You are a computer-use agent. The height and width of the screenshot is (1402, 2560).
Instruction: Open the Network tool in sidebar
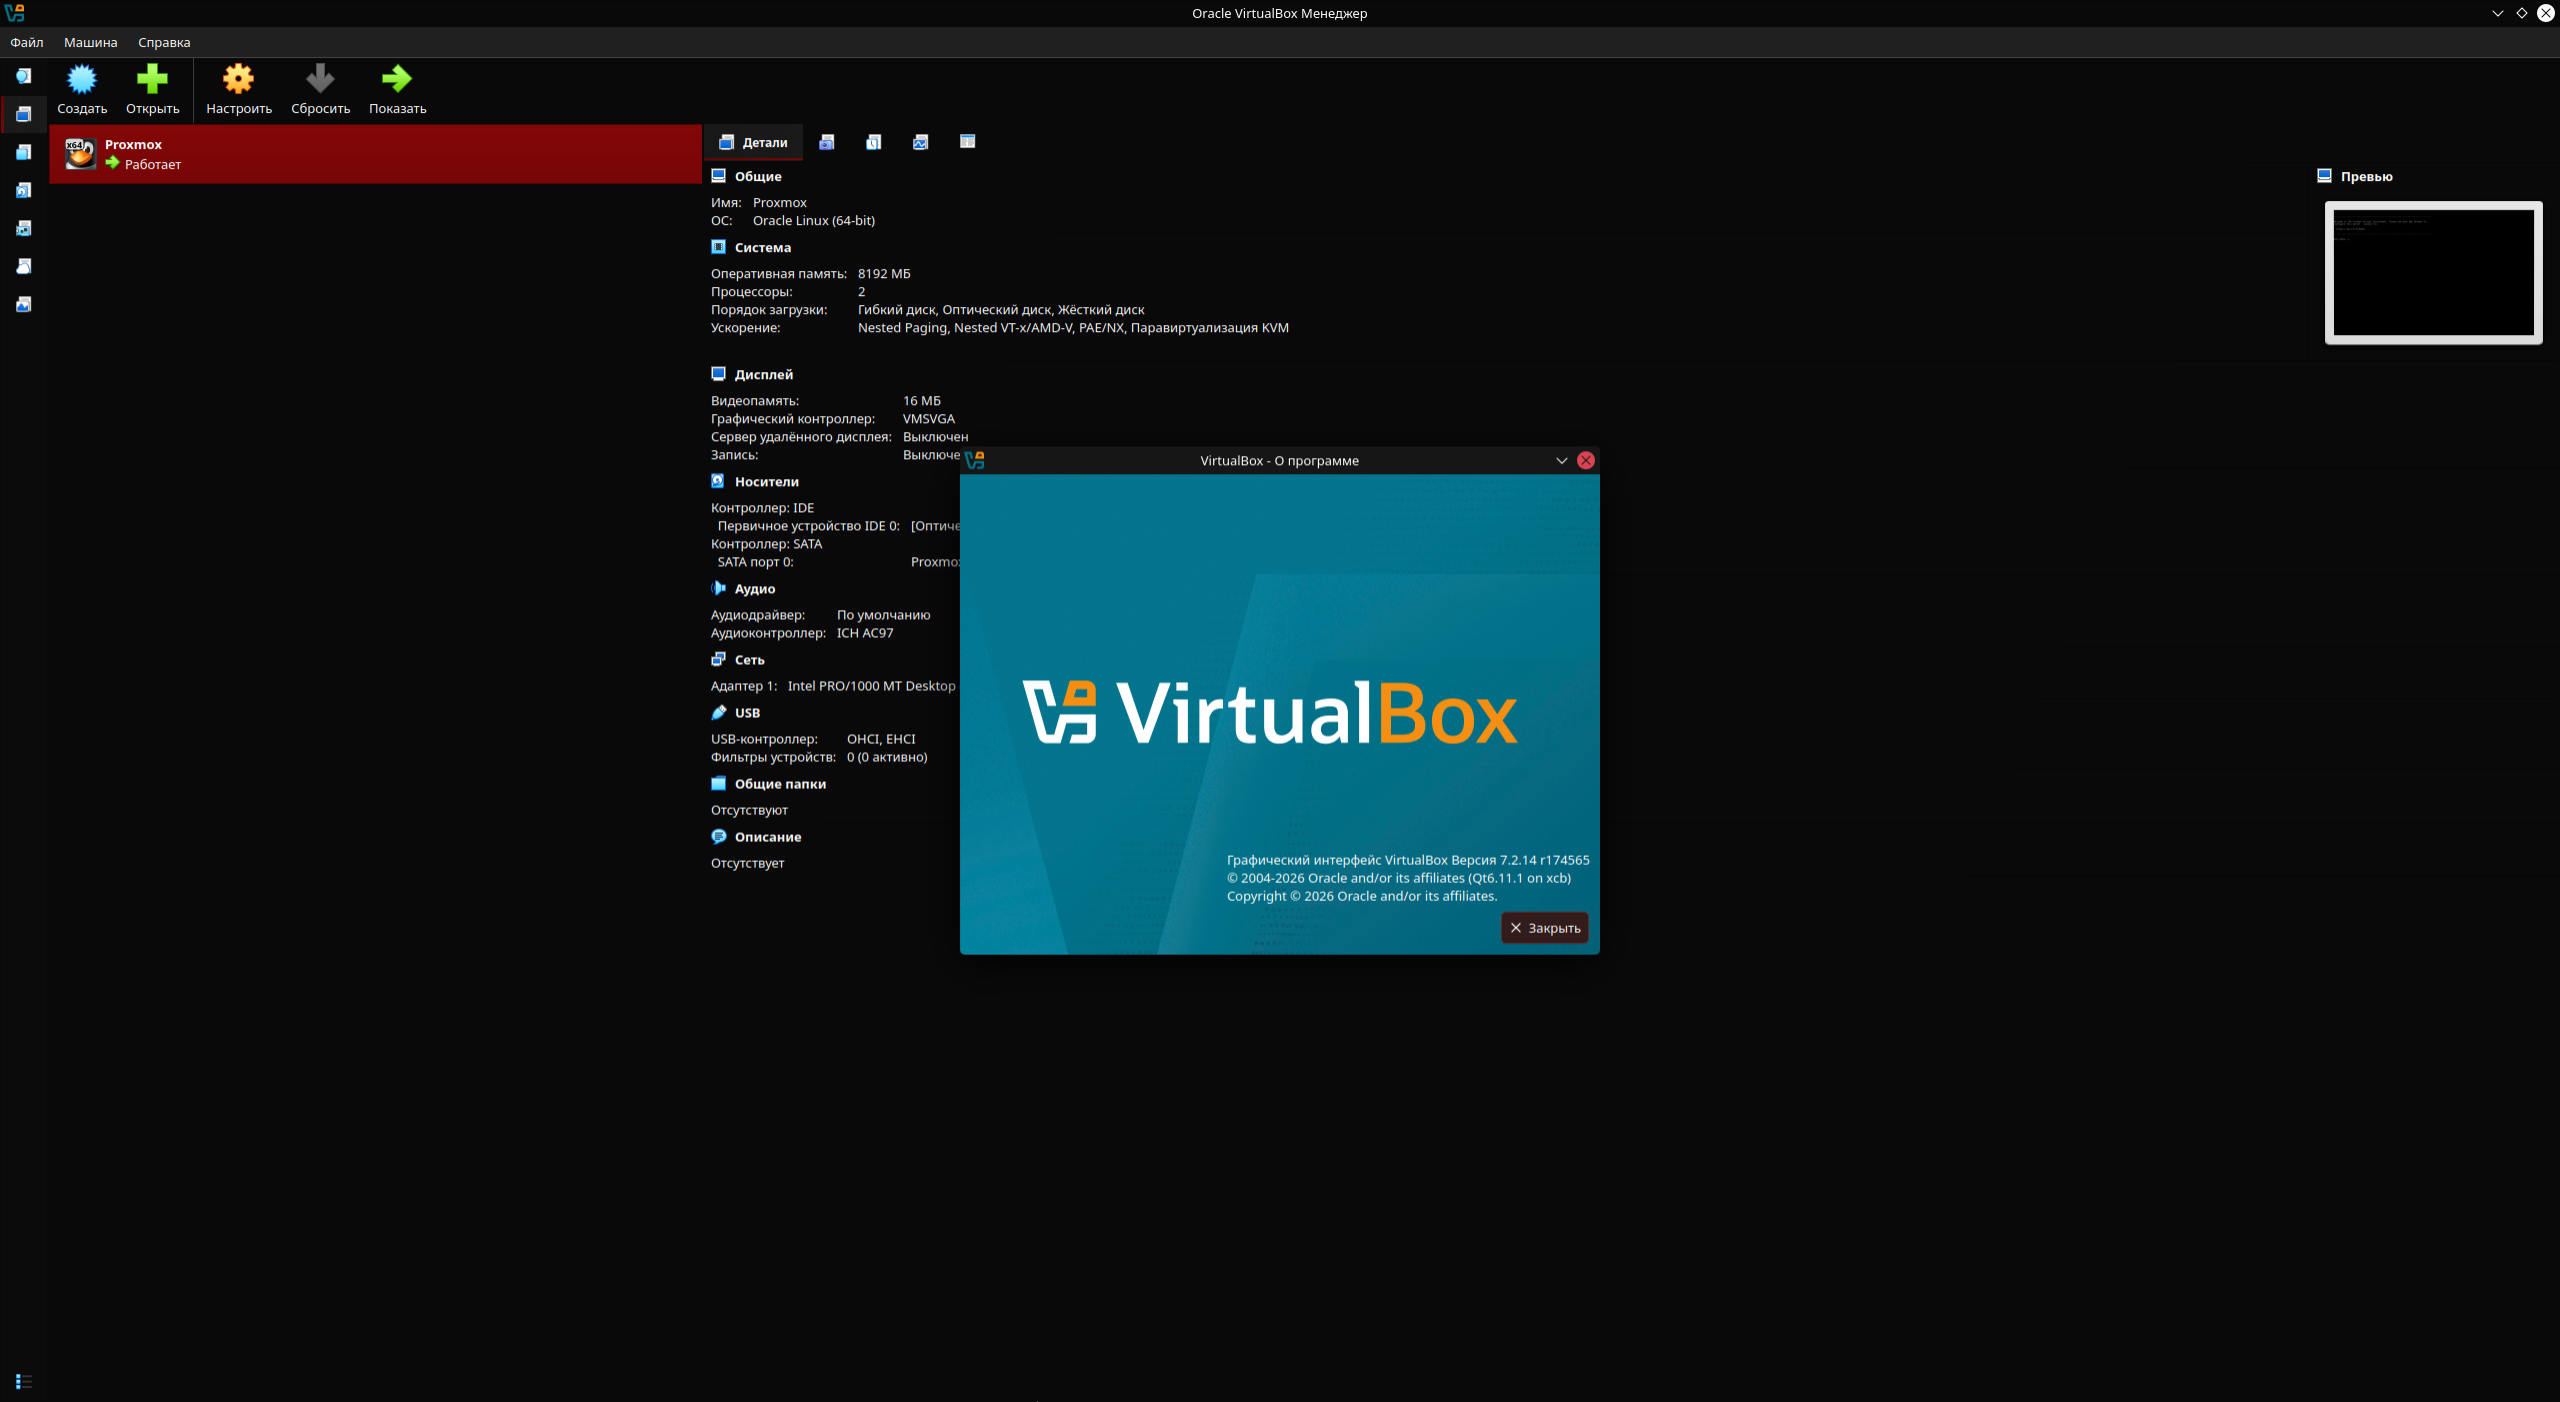pos(24,228)
